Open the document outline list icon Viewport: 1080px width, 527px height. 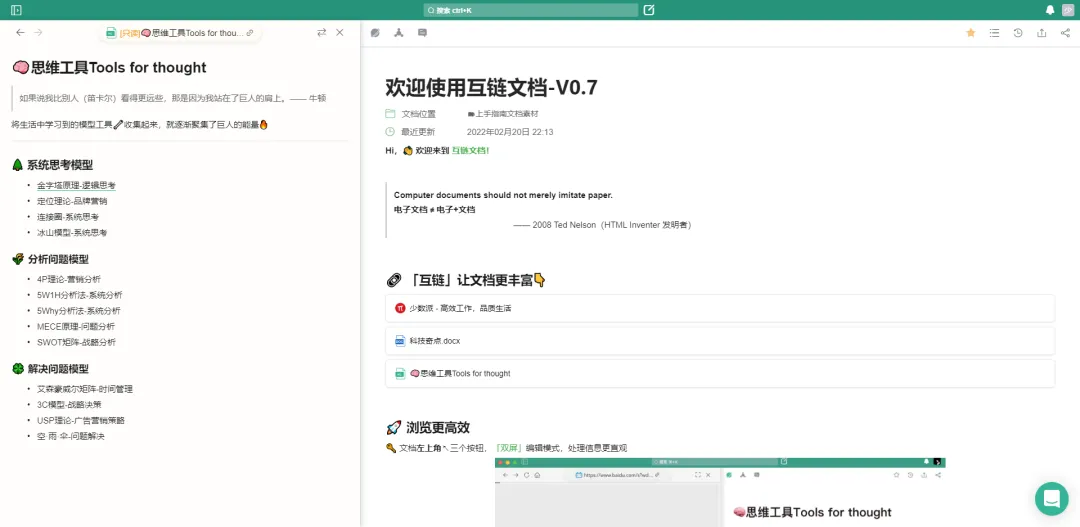[x=994, y=33]
